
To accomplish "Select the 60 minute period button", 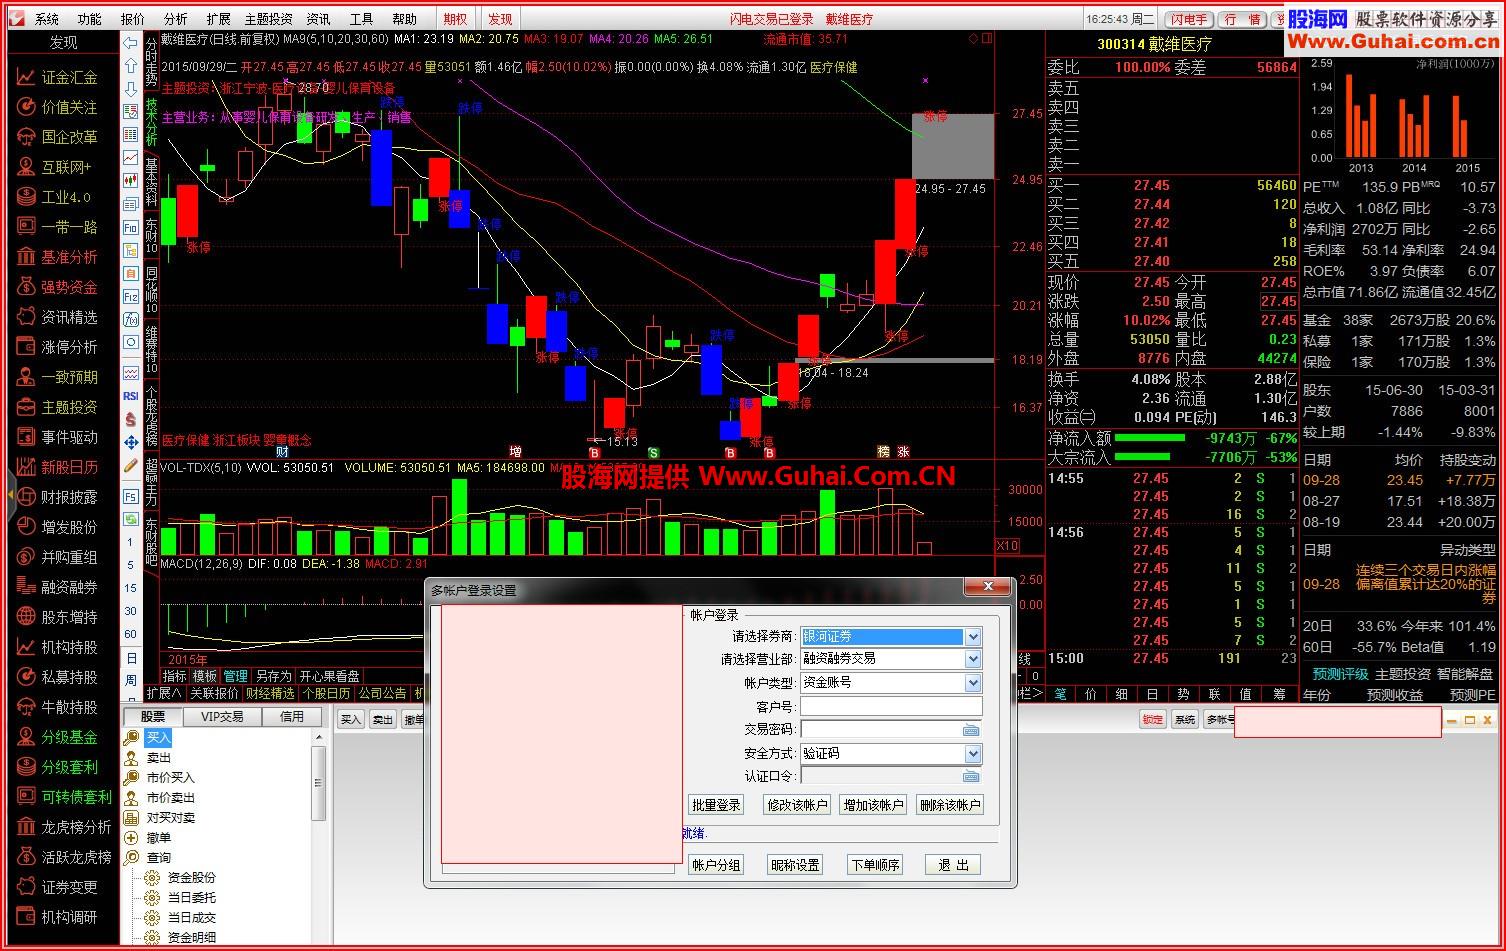I will [130, 634].
